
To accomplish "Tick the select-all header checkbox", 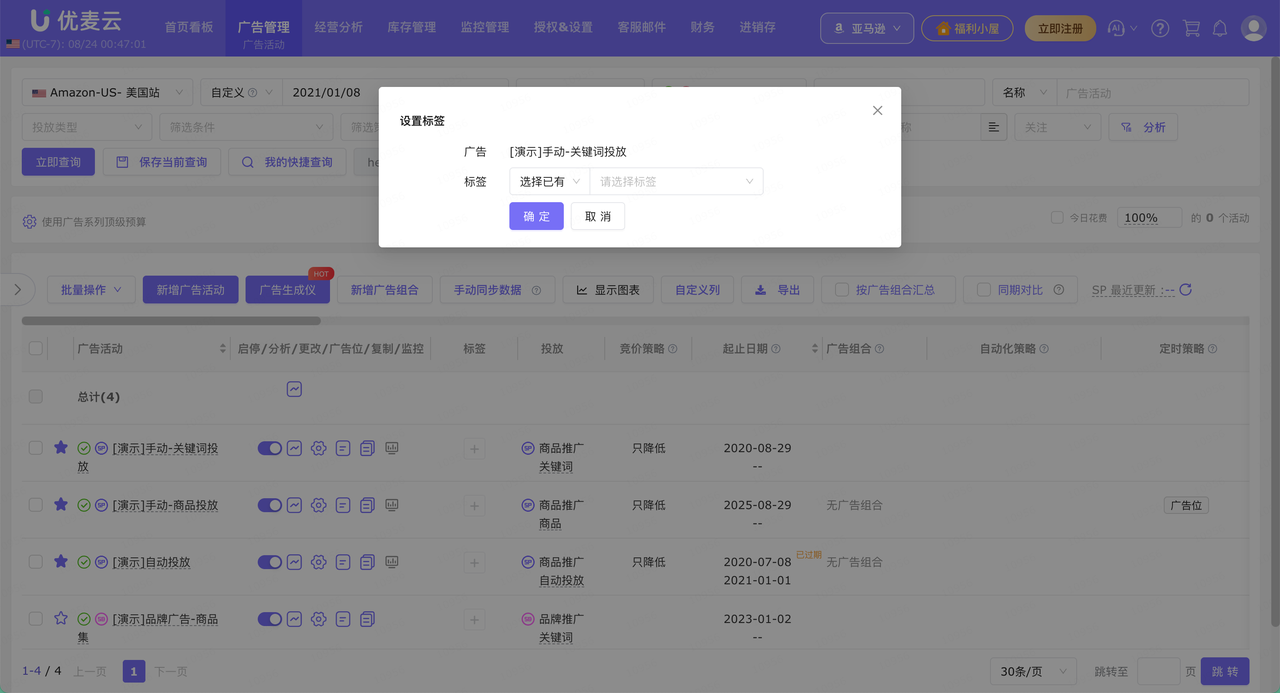I will pyautogui.click(x=36, y=349).
